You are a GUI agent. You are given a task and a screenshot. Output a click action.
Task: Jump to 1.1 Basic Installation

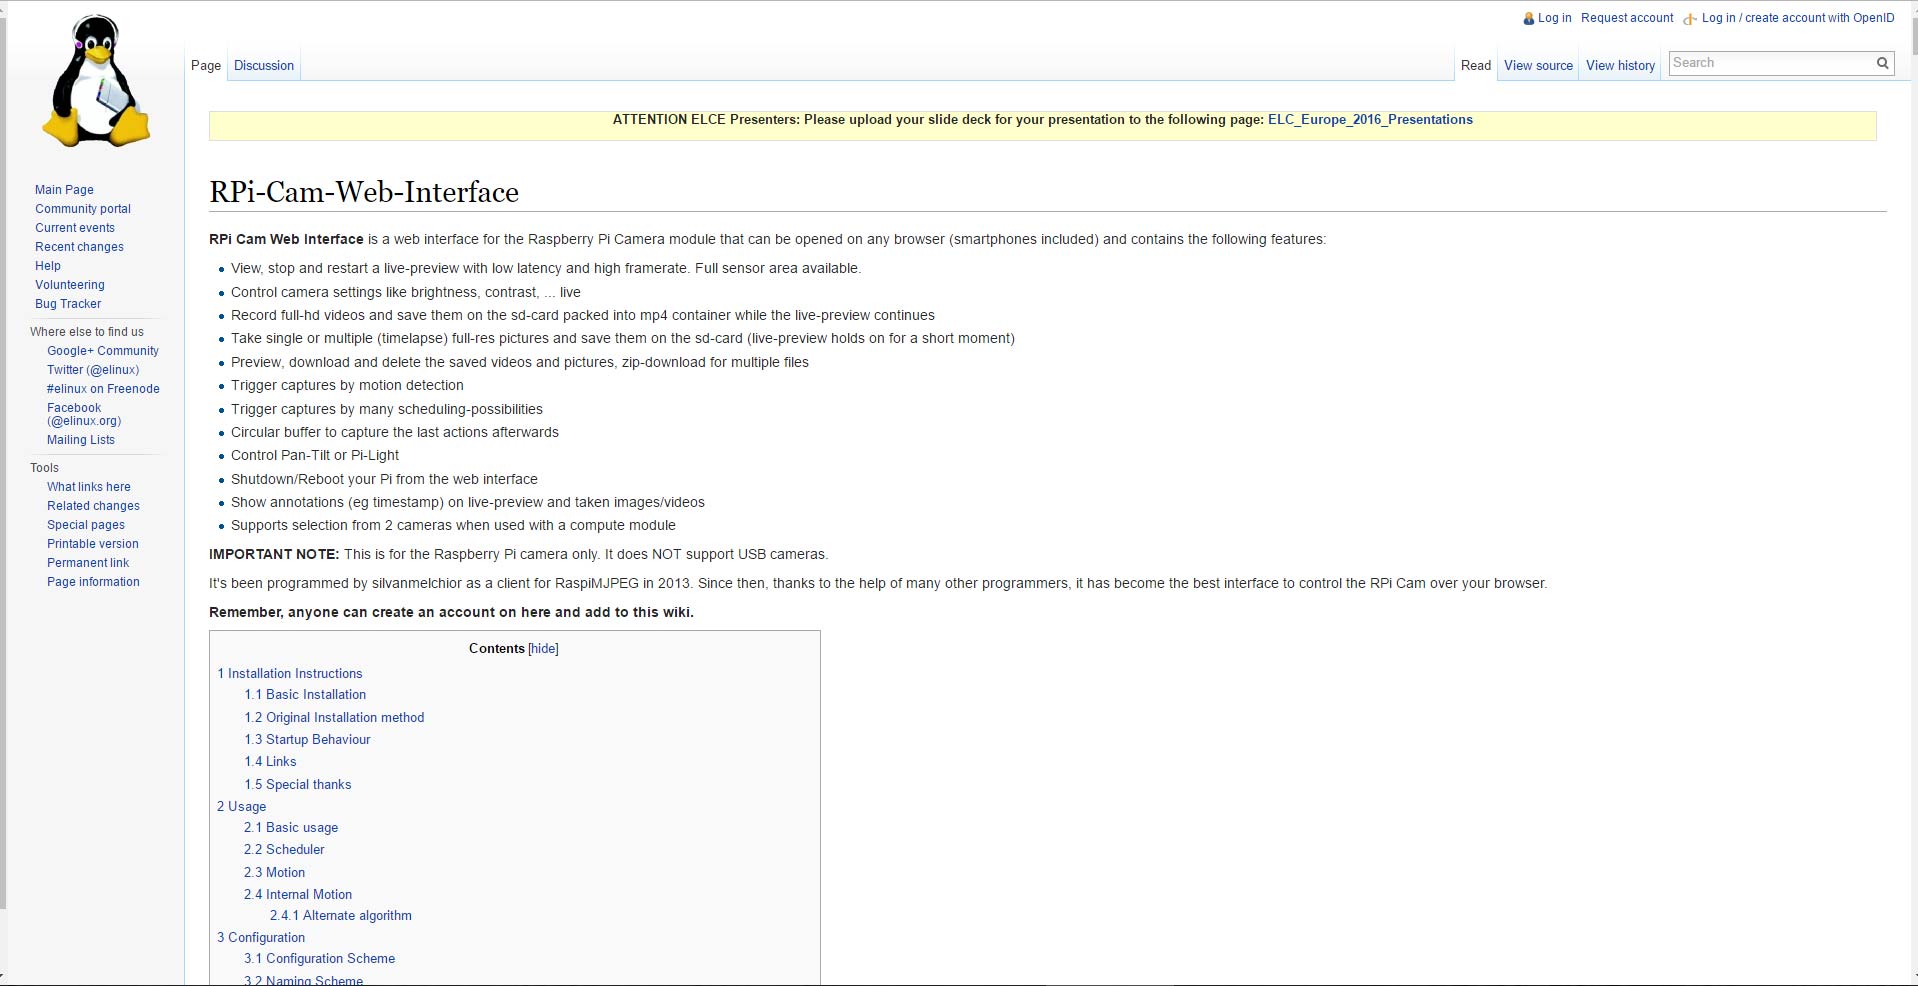(305, 695)
